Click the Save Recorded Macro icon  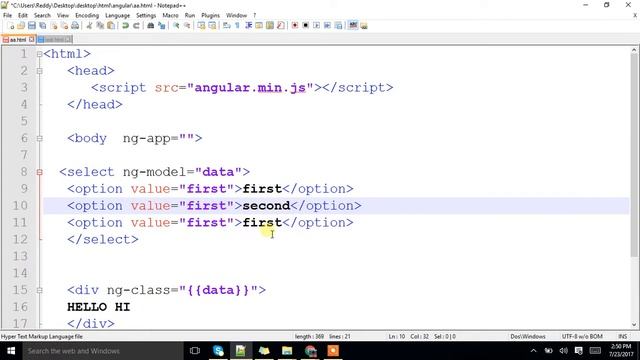click(338, 26)
